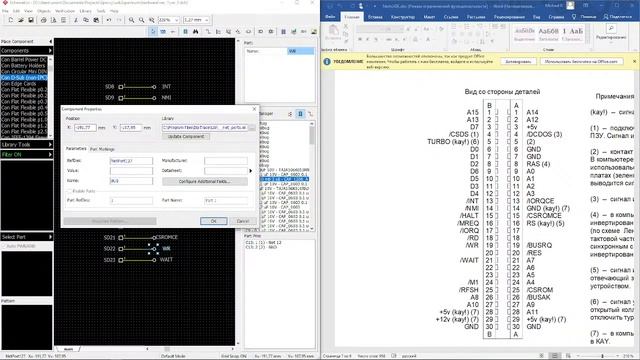Click the Print icon in DipTrace toolbar
Viewport: 640px width, 360px height.
click(x=44, y=20)
